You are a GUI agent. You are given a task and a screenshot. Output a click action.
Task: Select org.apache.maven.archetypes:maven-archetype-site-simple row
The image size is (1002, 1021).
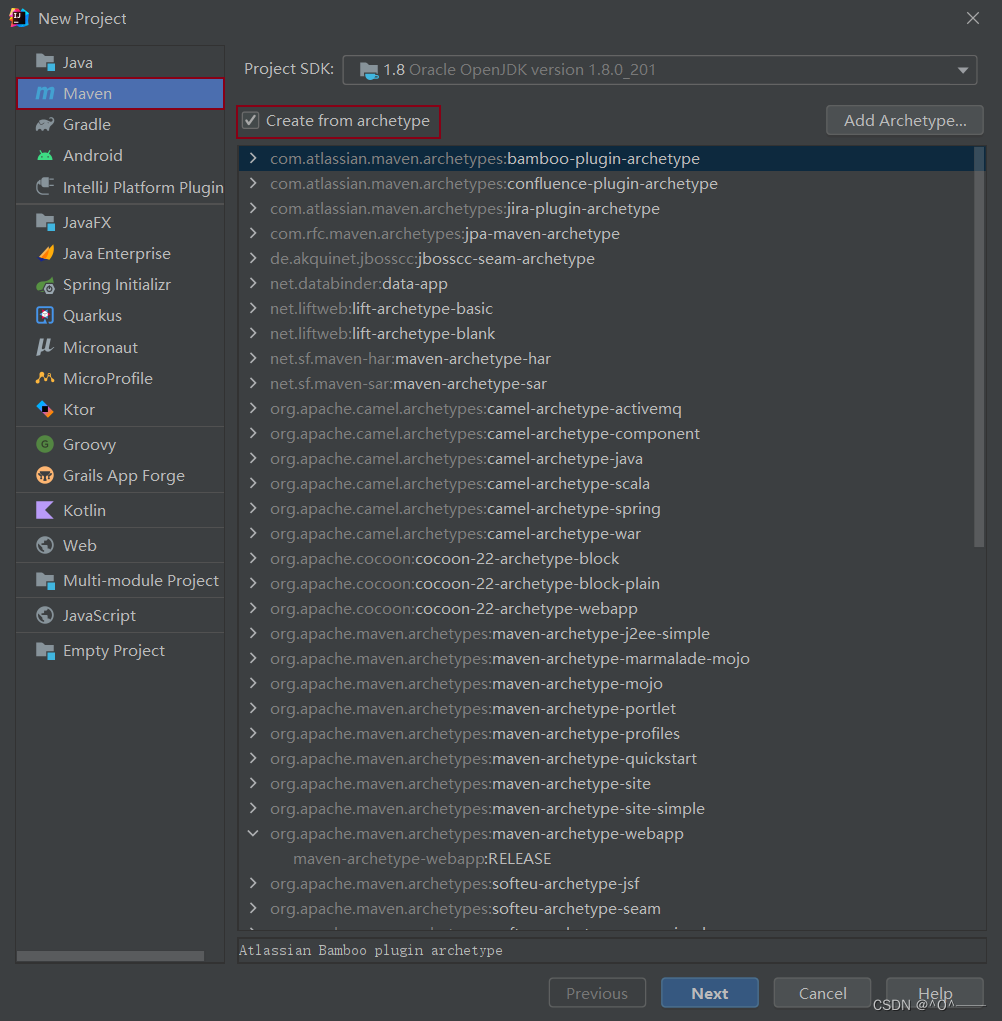606,809
